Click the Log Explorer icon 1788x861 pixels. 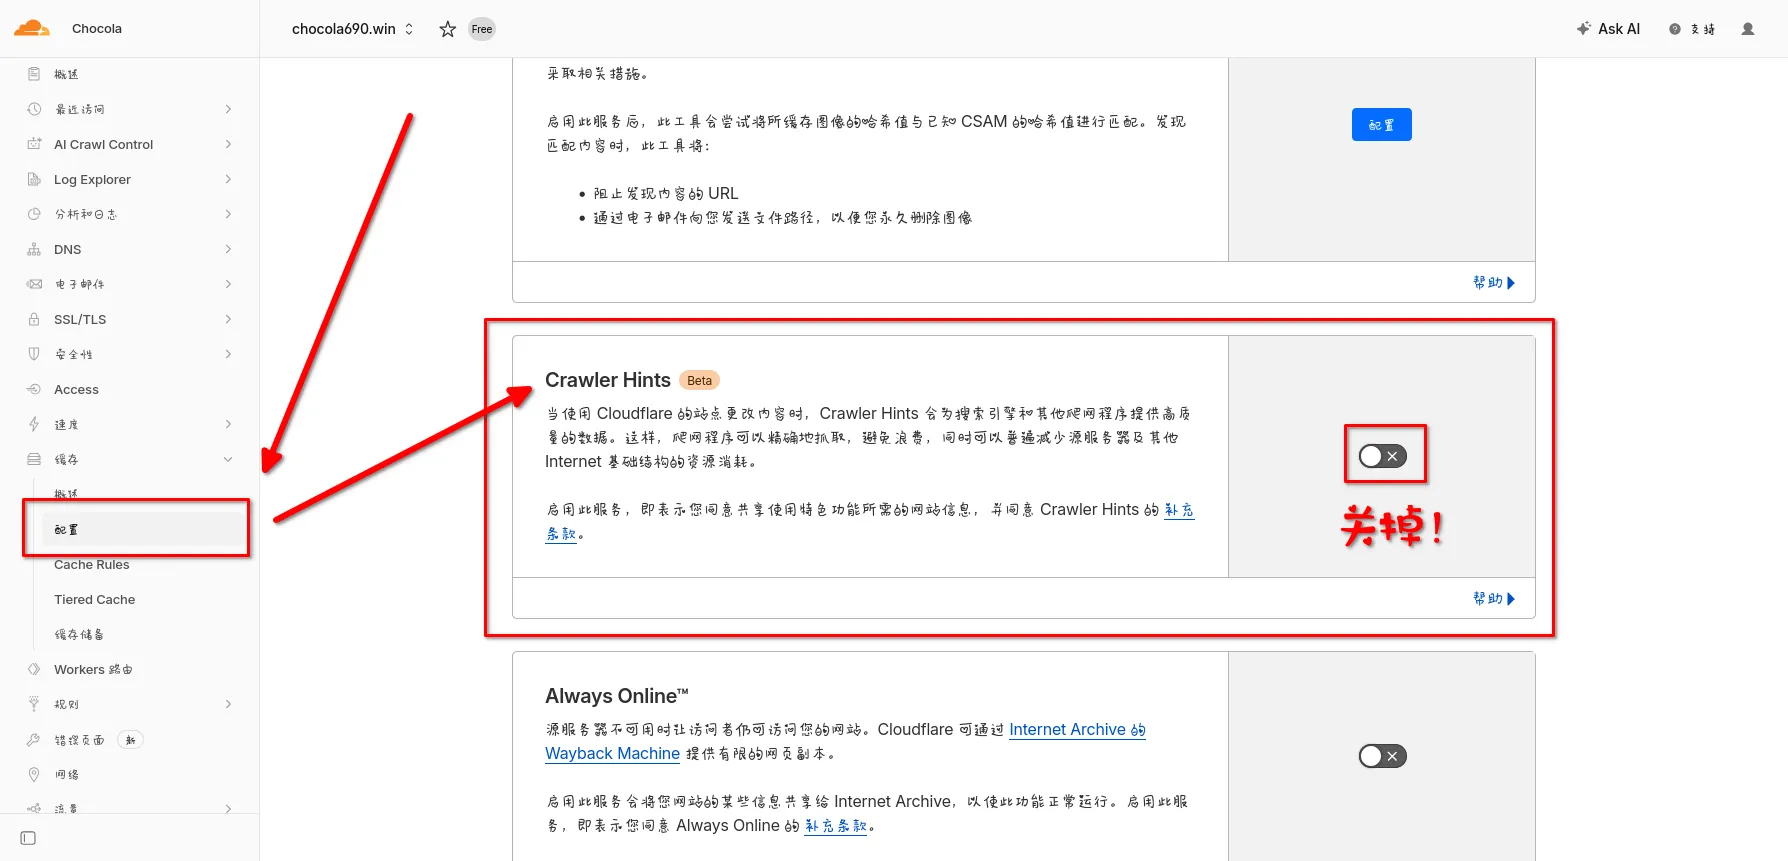(x=34, y=179)
